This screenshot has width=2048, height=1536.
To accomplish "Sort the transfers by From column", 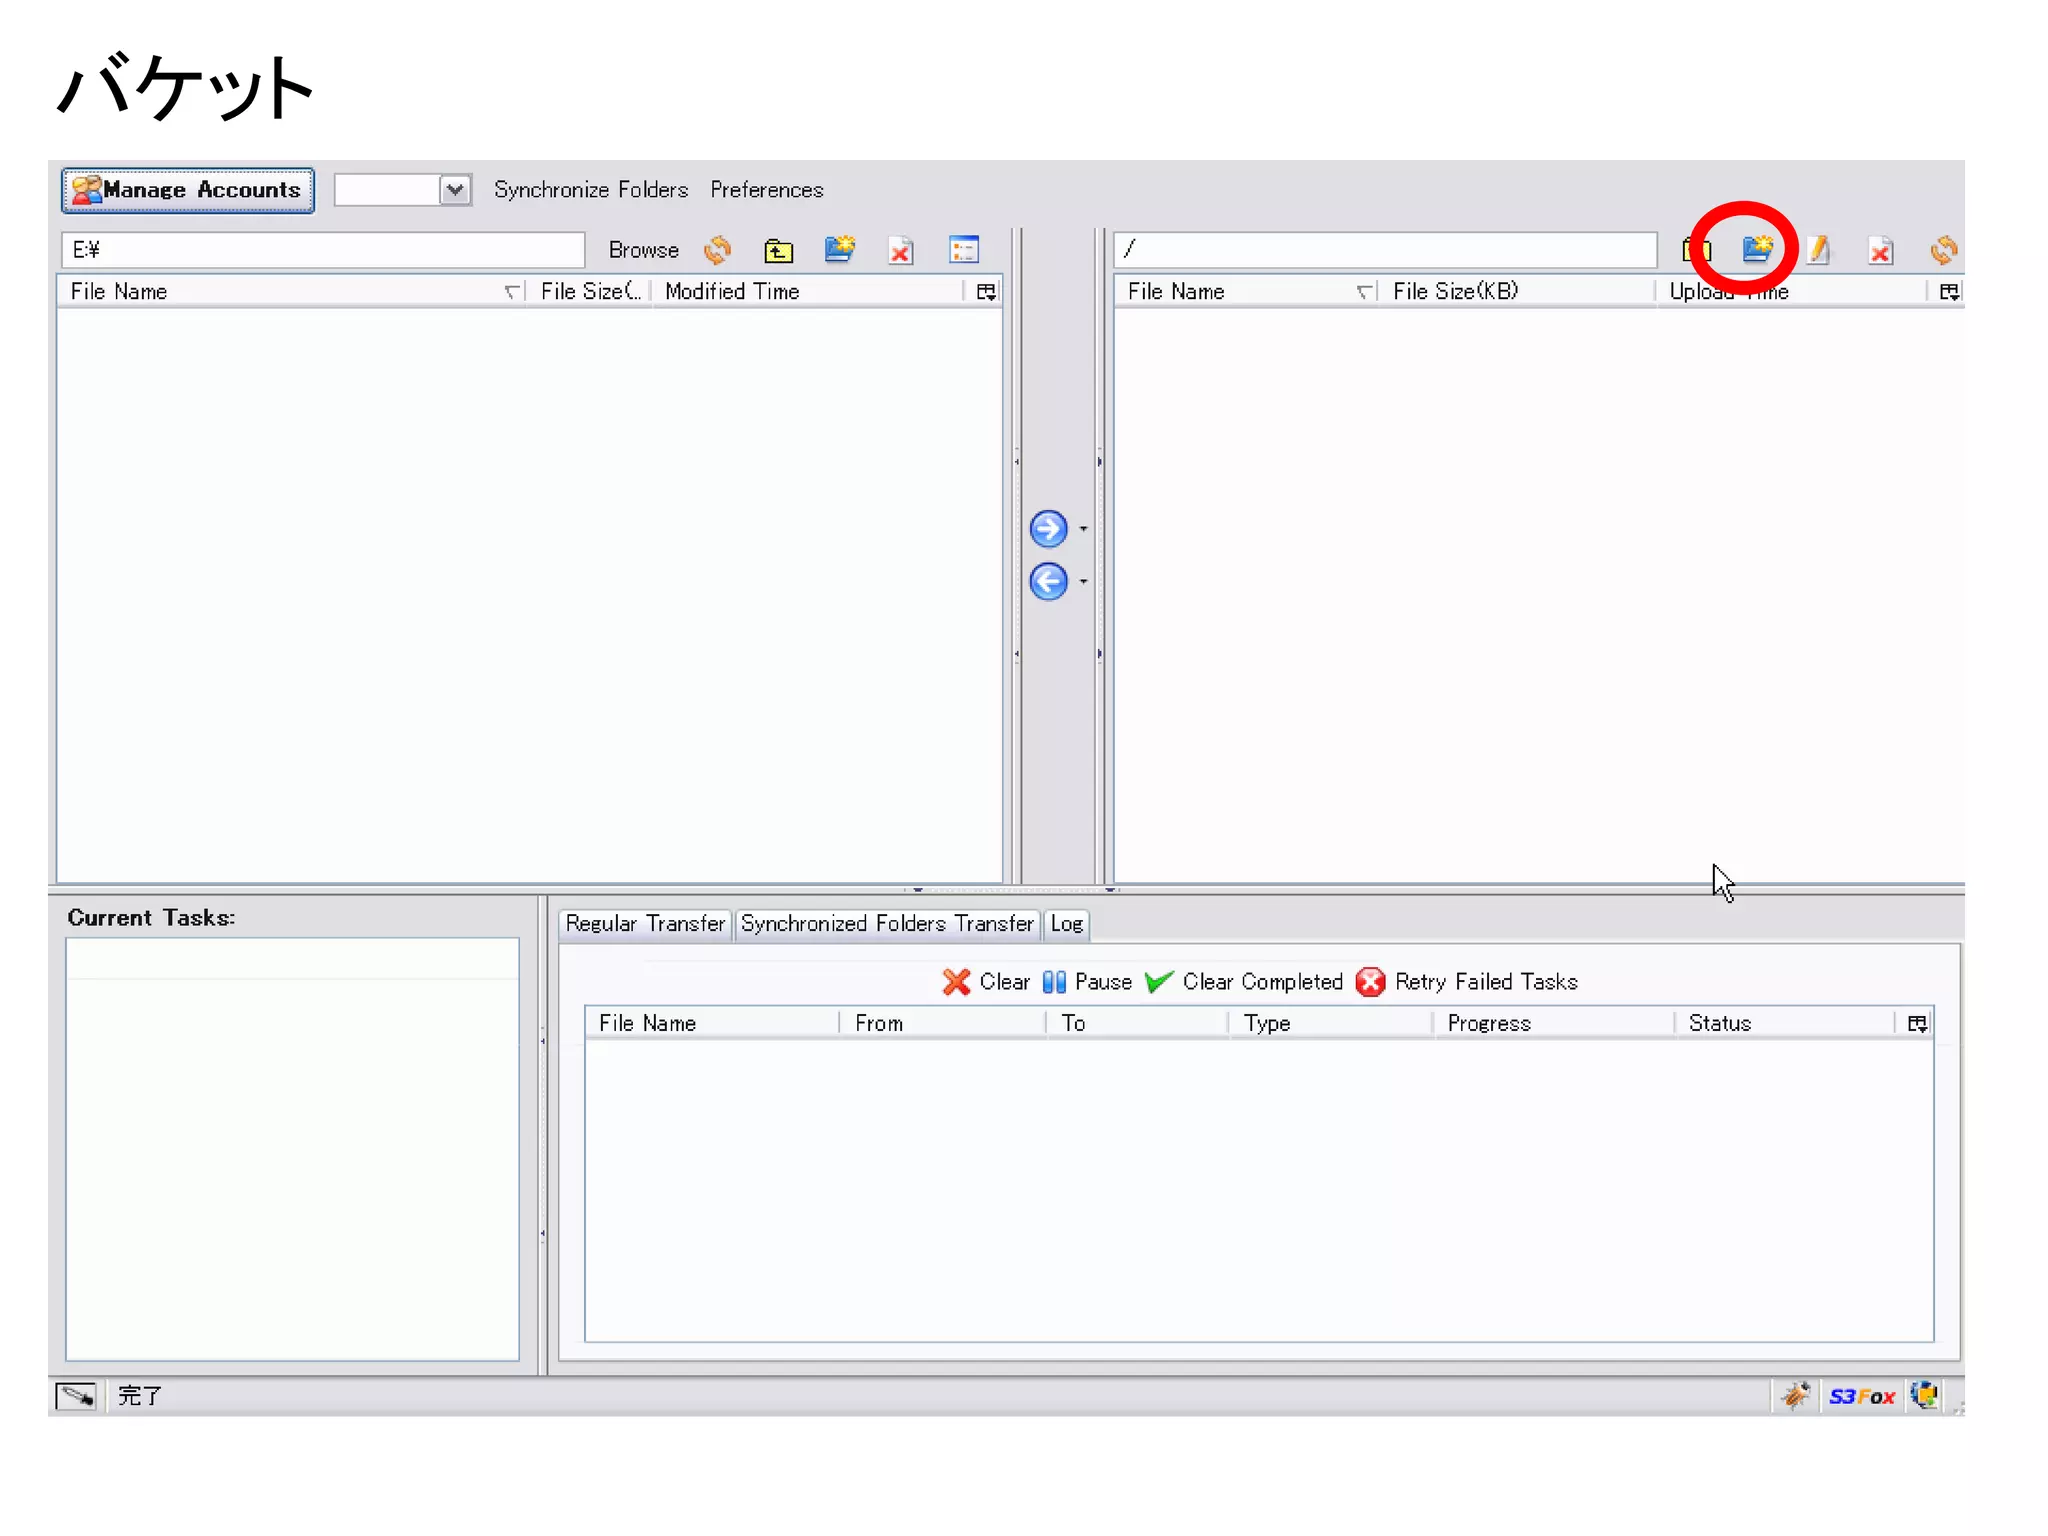I will tap(942, 1024).
